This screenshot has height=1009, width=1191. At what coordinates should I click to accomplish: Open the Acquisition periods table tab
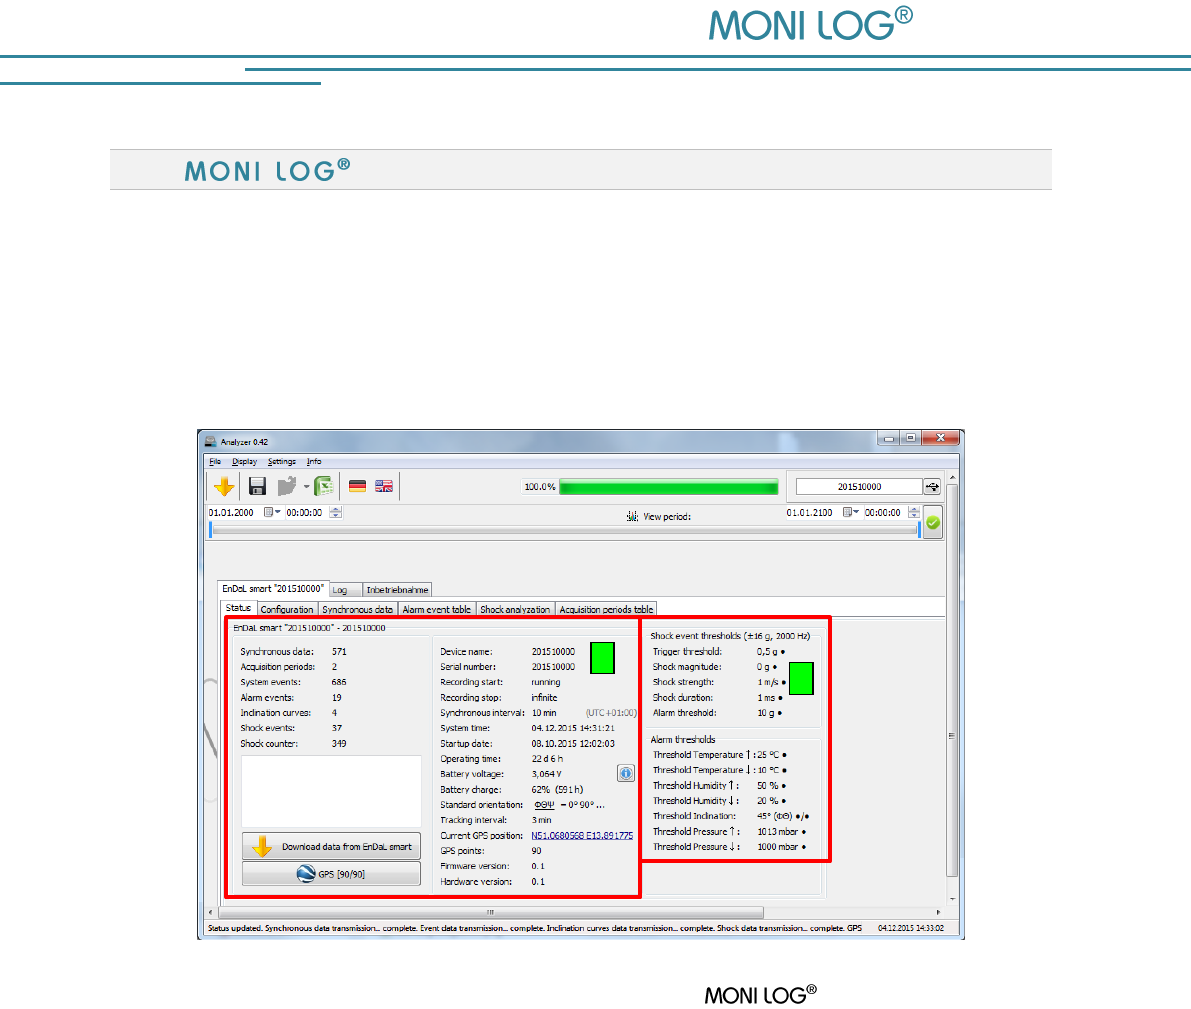(x=606, y=609)
